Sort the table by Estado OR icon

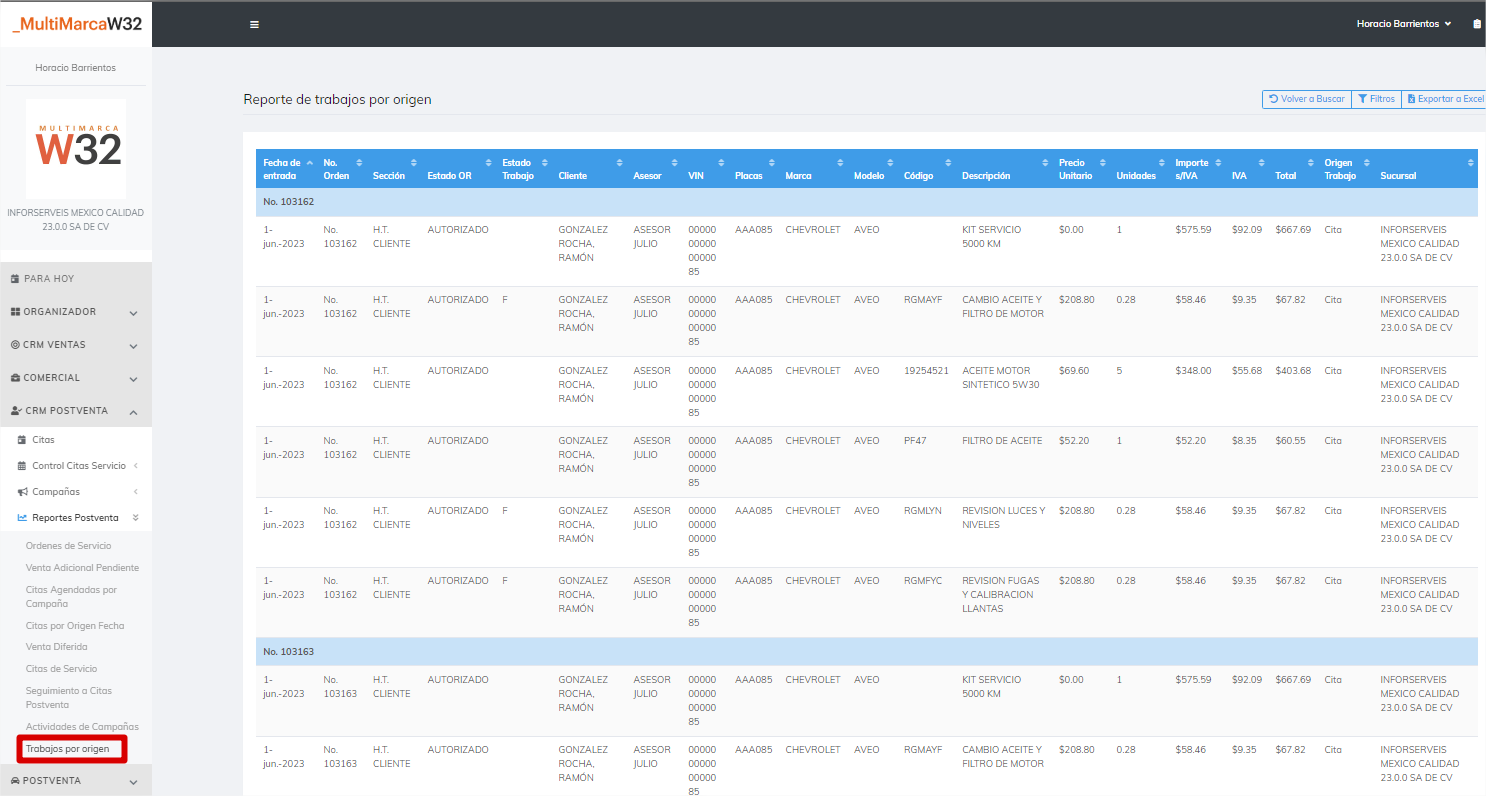click(x=489, y=163)
